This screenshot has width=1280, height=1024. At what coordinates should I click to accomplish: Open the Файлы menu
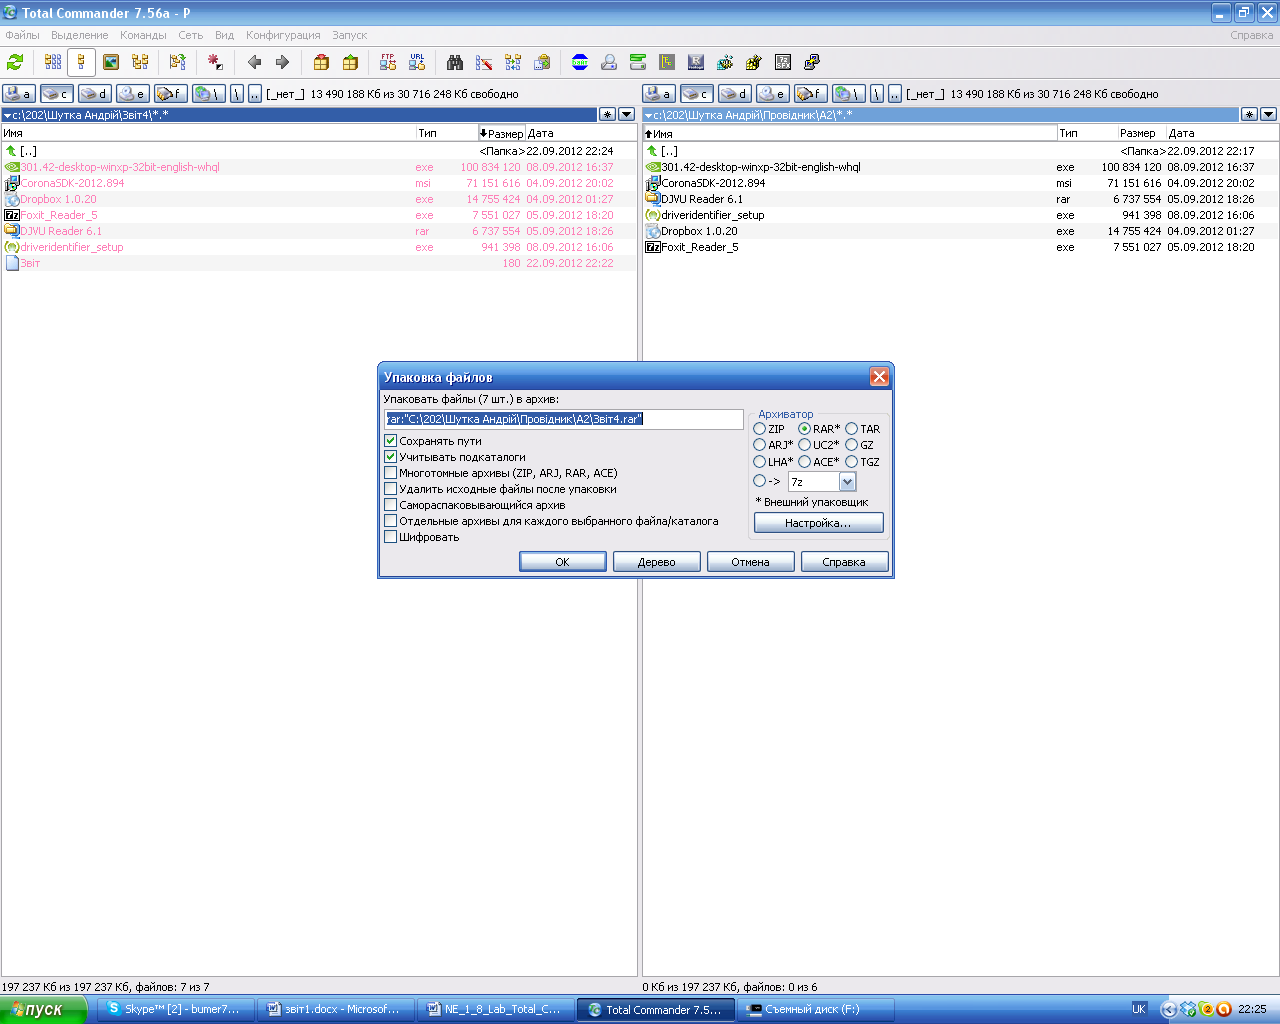pyautogui.click(x=22, y=35)
